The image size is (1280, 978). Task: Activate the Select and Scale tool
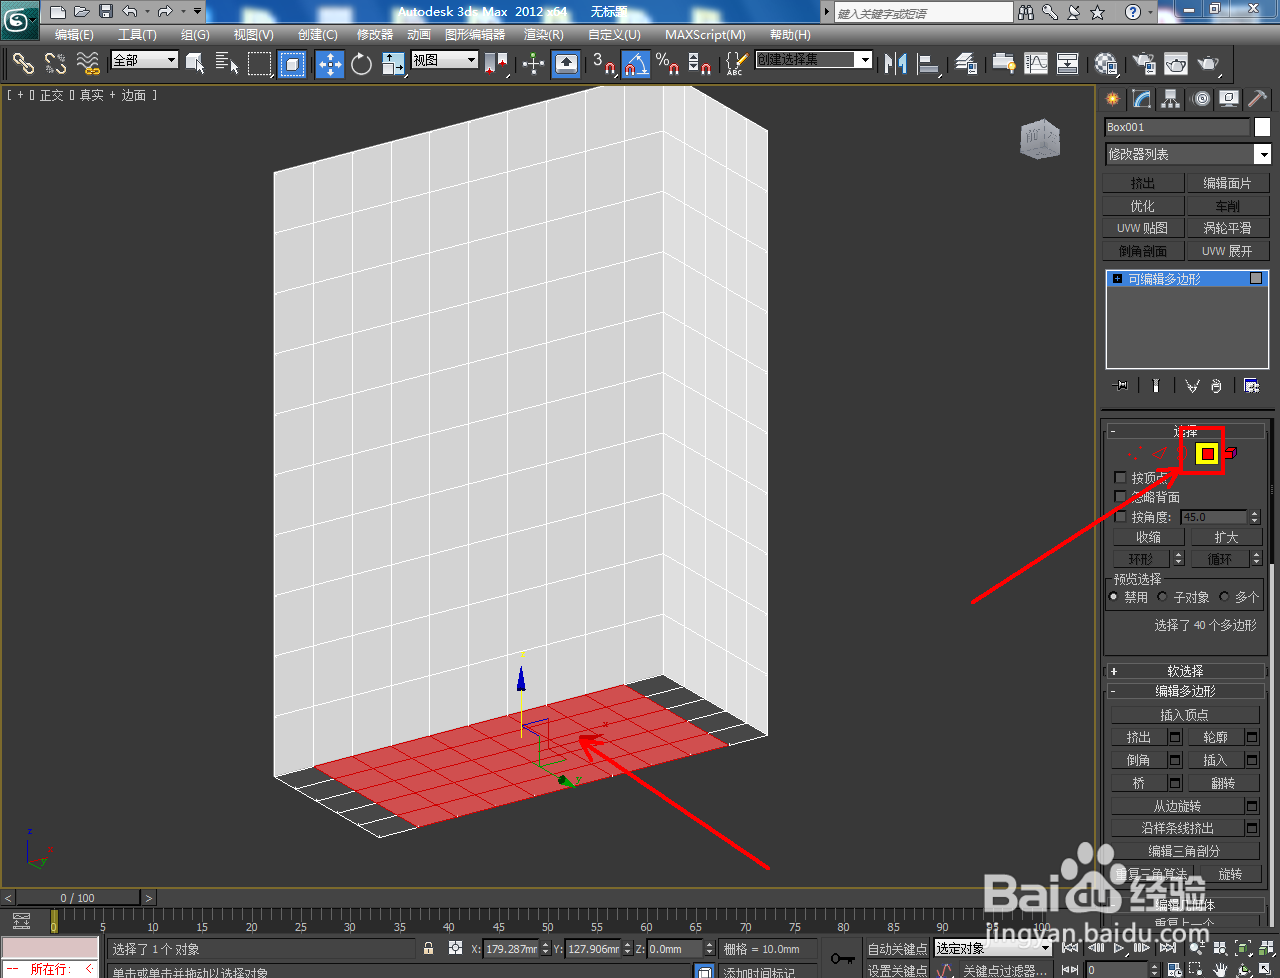(x=393, y=64)
